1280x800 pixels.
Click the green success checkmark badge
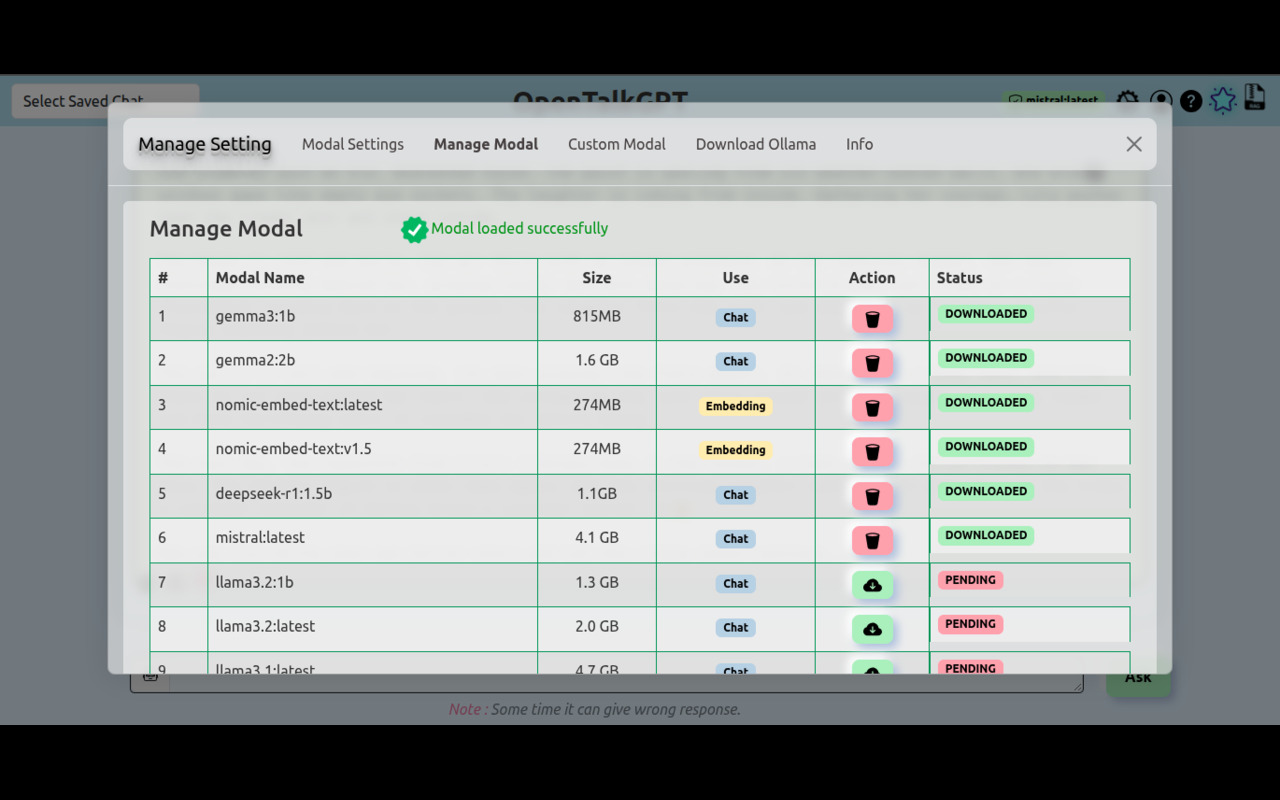pos(414,229)
